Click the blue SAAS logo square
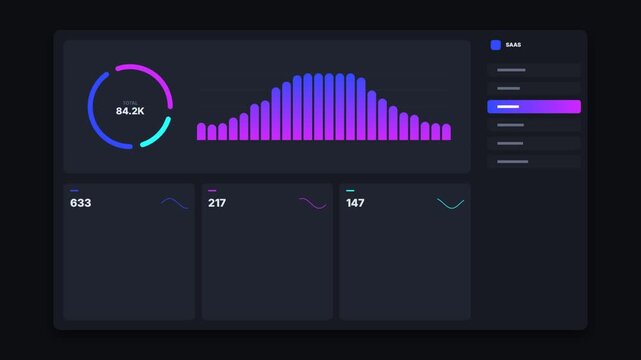641x360 pixels. [495, 45]
